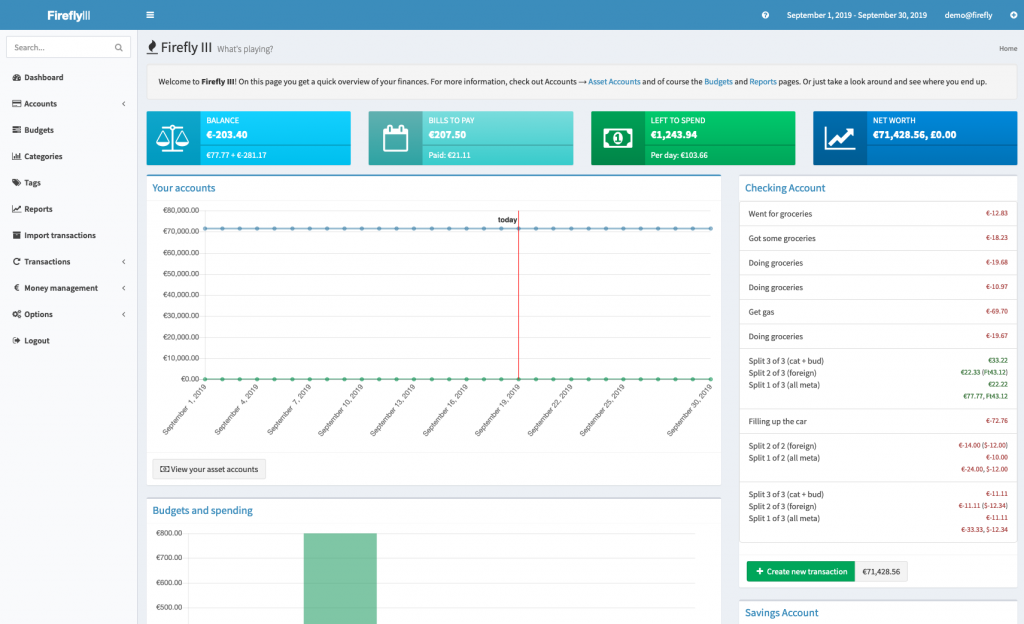Open the Tags page
The width and height of the screenshot is (1024, 624).
(x=33, y=182)
